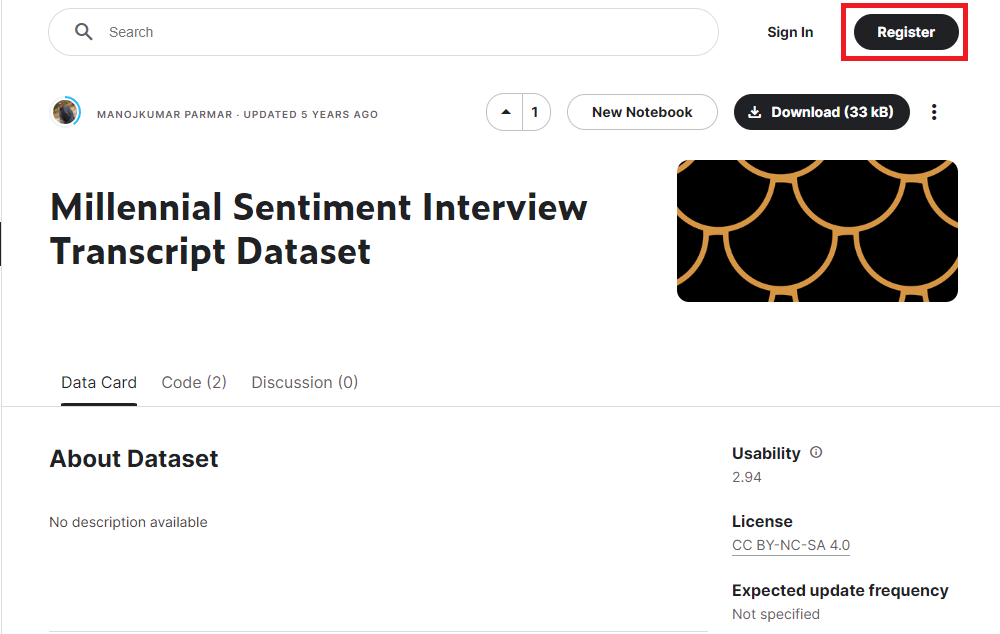This screenshot has height=634, width=1000.
Task: Switch to the Code tab
Action: pyautogui.click(x=193, y=382)
